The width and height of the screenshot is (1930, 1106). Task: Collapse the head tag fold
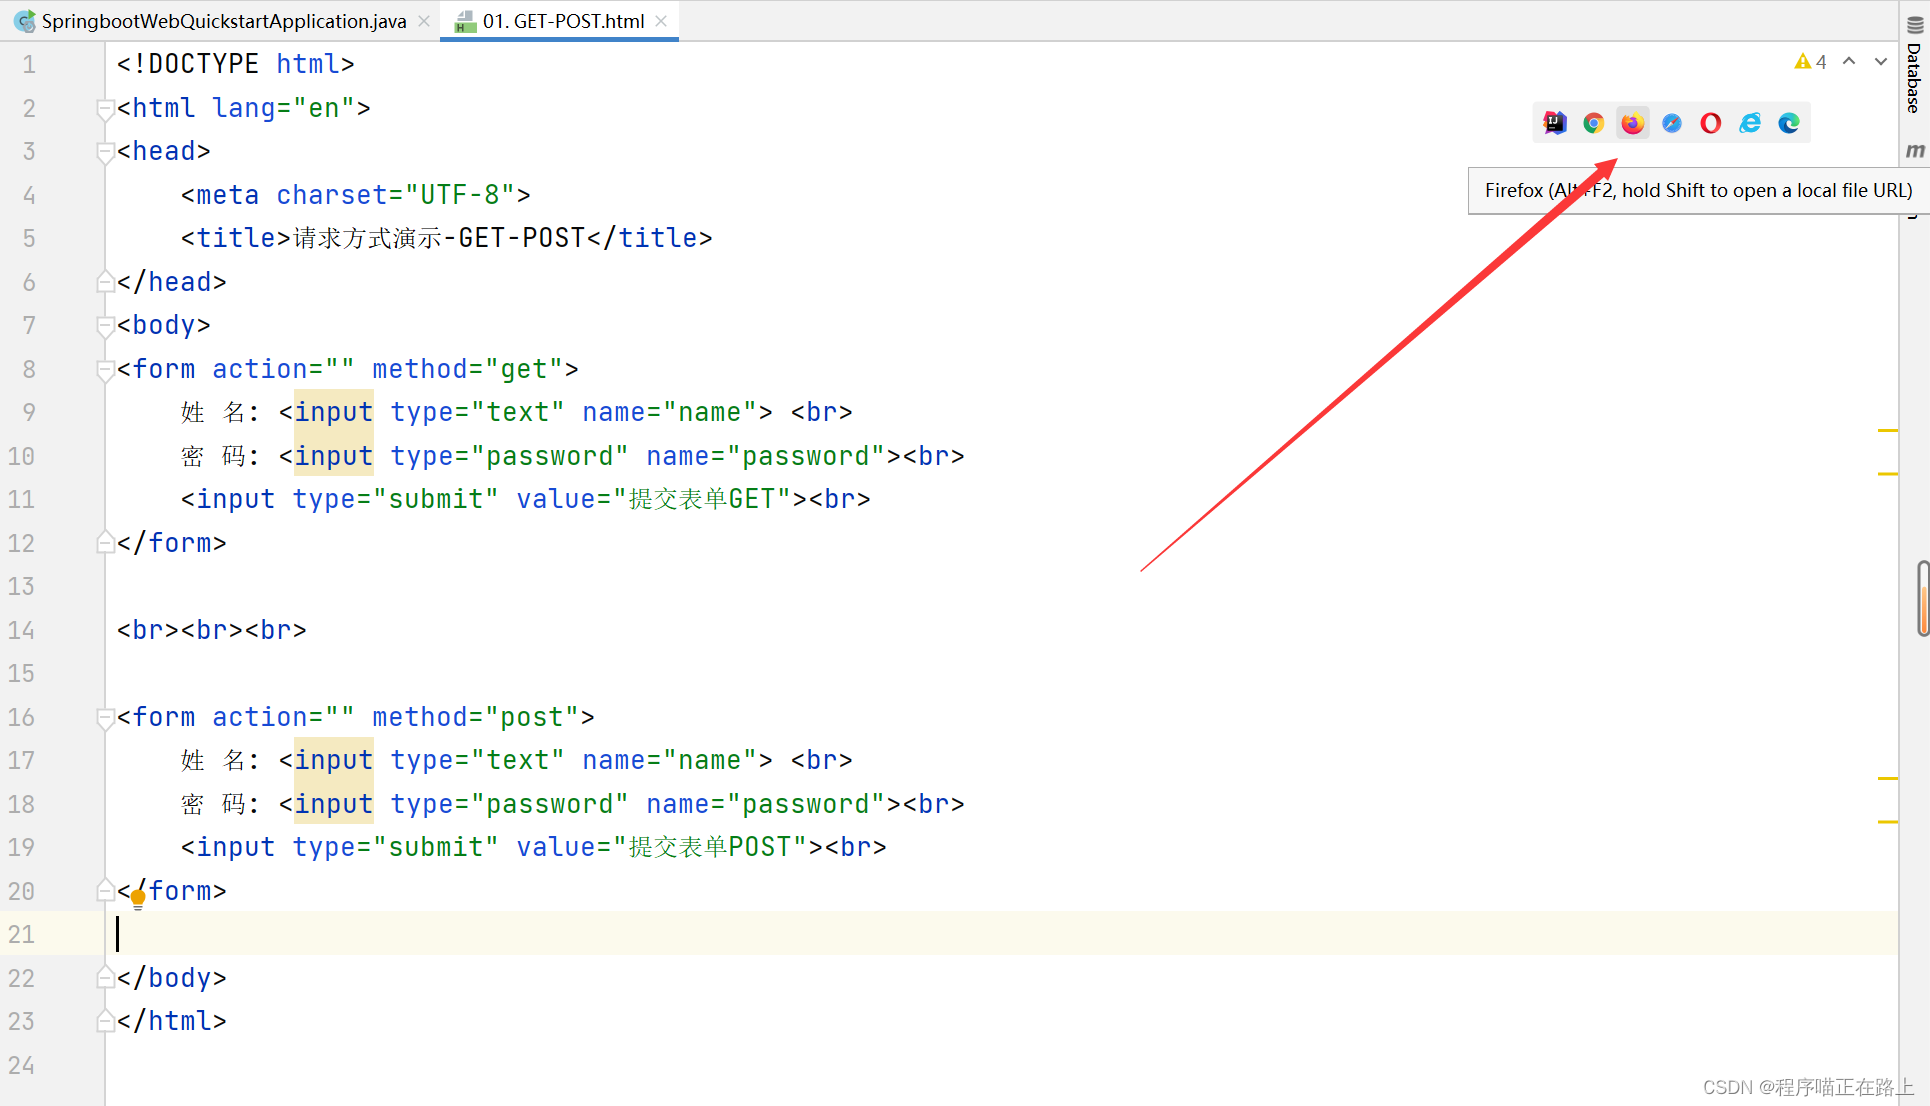click(104, 151)
